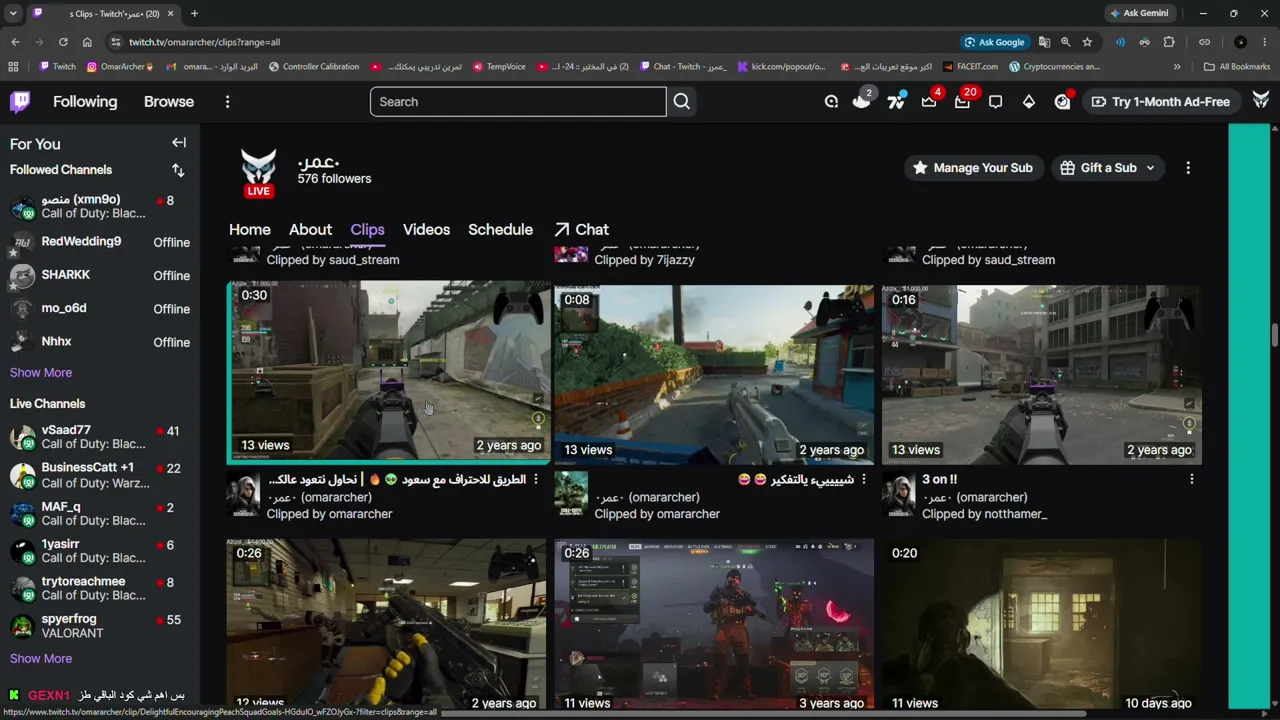This screenshot has width=1280, height=720.
Task: Open the search-lens icon left of cloud
Action: (831, 101)
